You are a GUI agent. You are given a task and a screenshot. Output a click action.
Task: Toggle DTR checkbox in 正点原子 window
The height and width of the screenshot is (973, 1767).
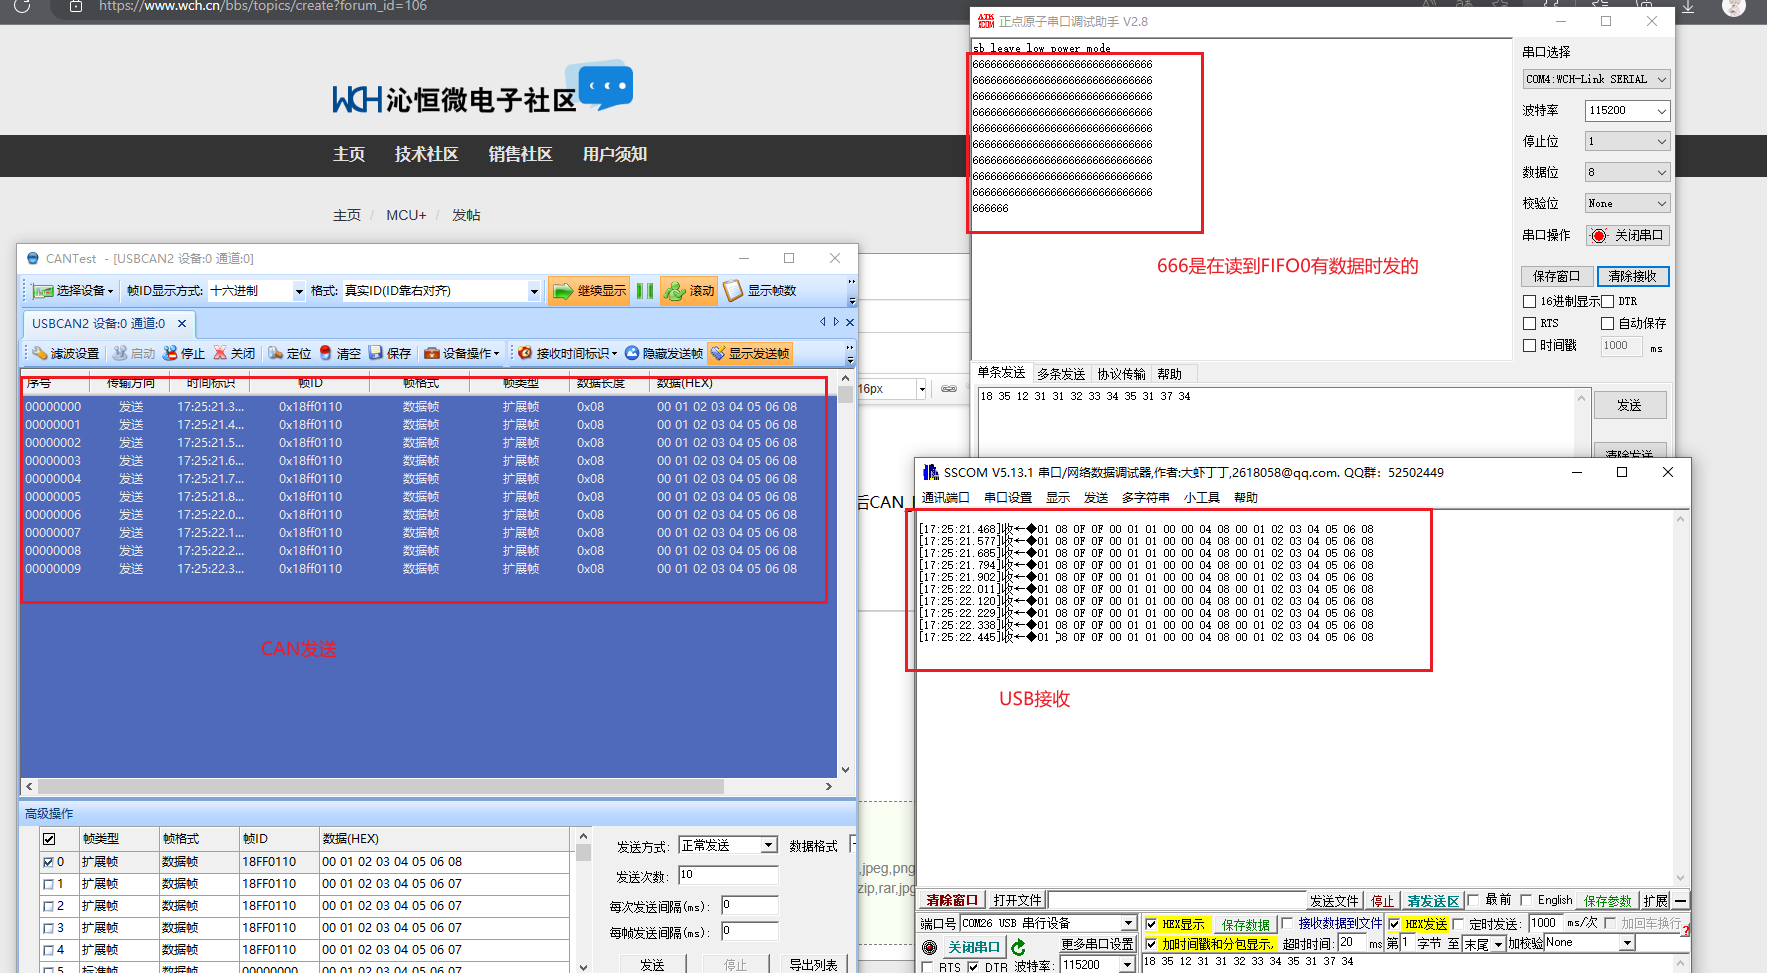click(x=1607, y=301)
